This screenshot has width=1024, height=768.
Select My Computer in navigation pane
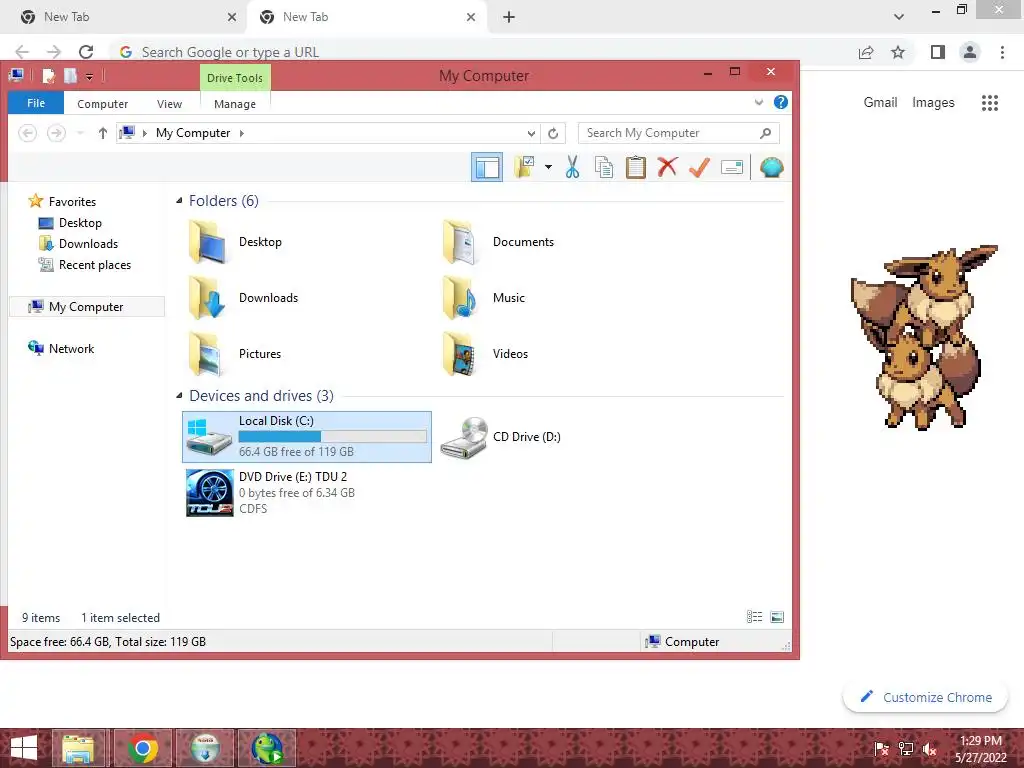click(x=86, y=306)
